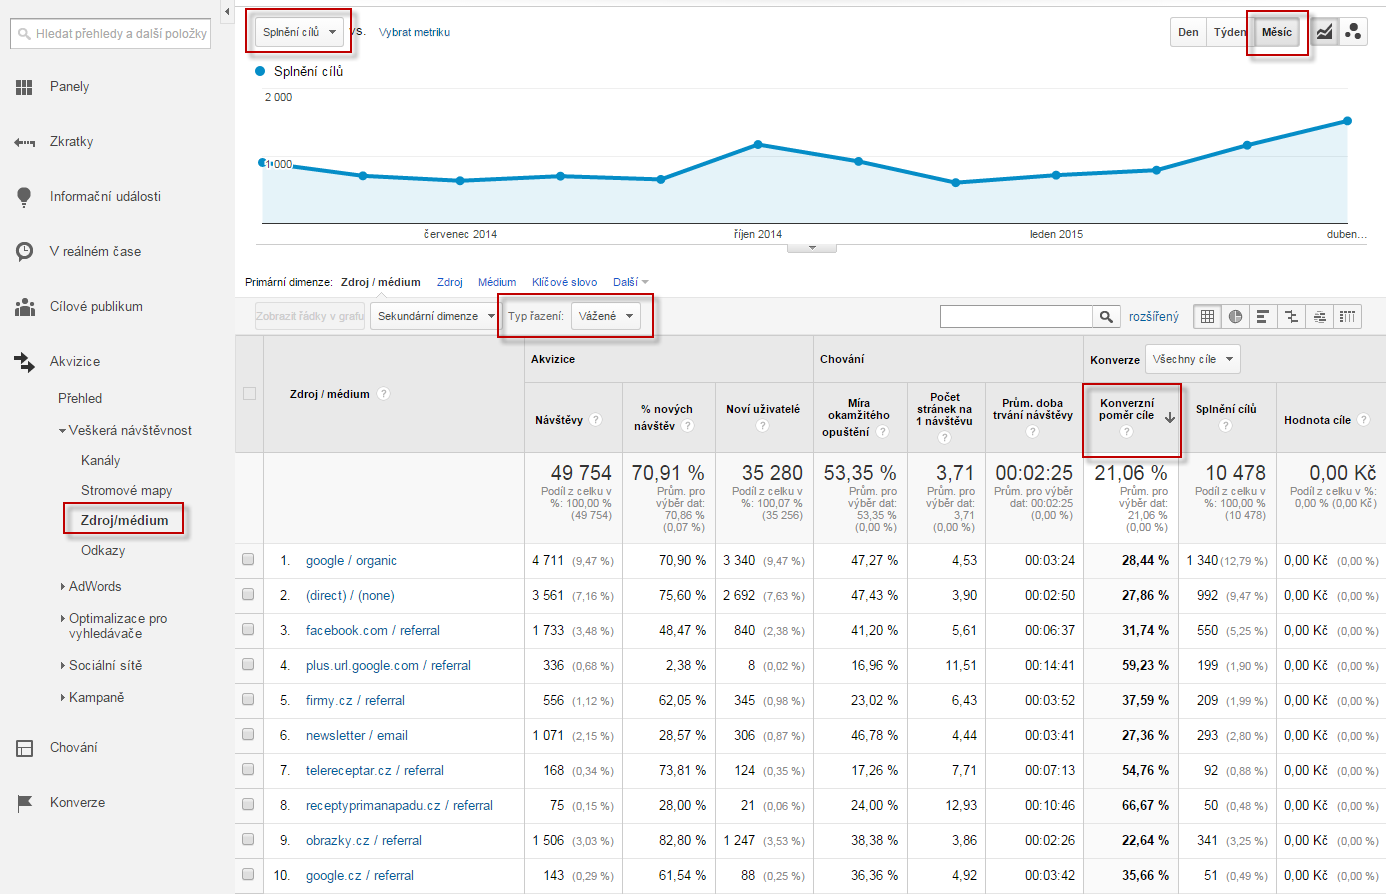Image resolution: width=1386 pixels, height=894 pixels.
Task: Click the Panely grid icon in the sidebar
Action: [x=24, y=86]
